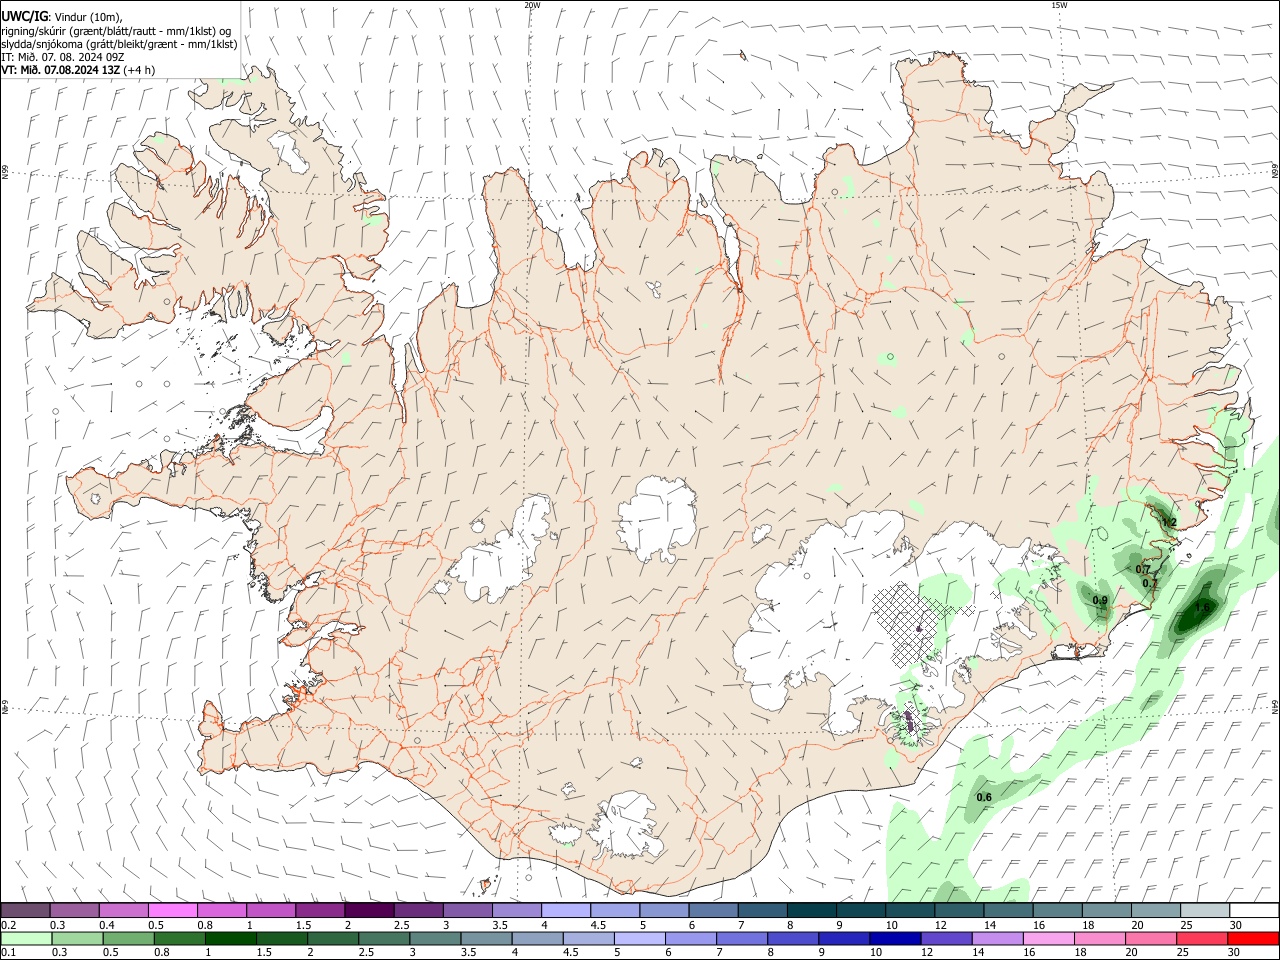
Task: Click the Hofsjökull glacier white area in central Iceland
Action: (x=657, y=518)
